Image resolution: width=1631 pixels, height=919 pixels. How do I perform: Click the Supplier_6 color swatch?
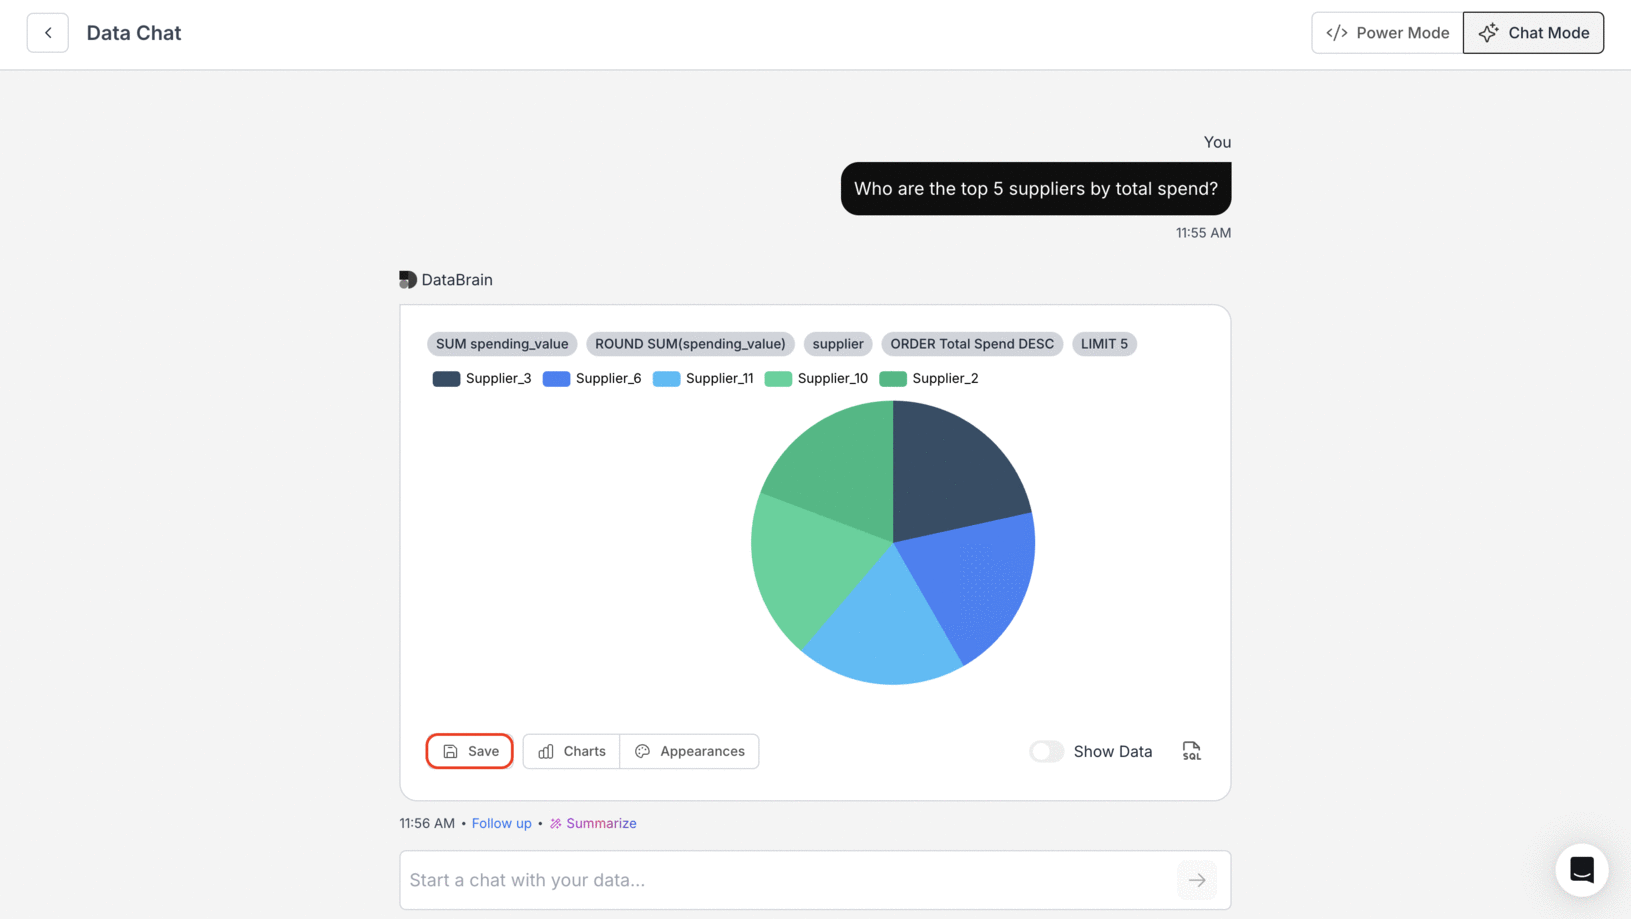(556, 378)
